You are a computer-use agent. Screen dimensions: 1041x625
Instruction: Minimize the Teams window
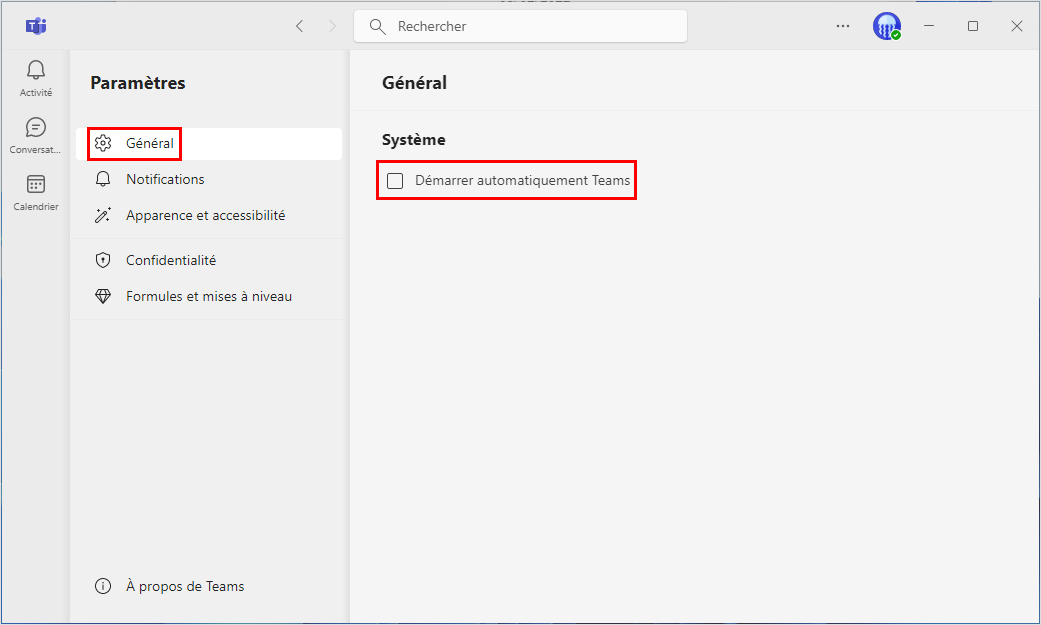point(929,26)
